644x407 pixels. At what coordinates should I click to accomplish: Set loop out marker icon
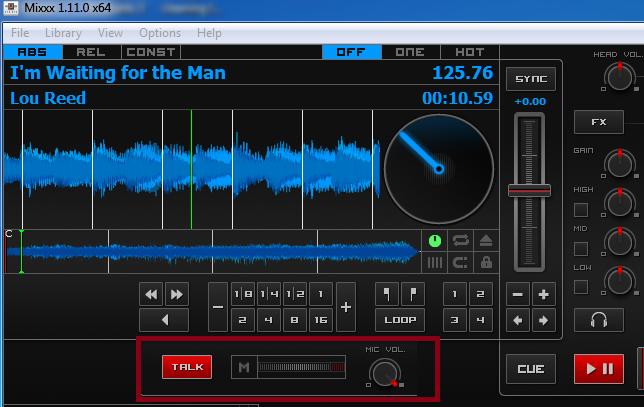[x=413, y=294]
